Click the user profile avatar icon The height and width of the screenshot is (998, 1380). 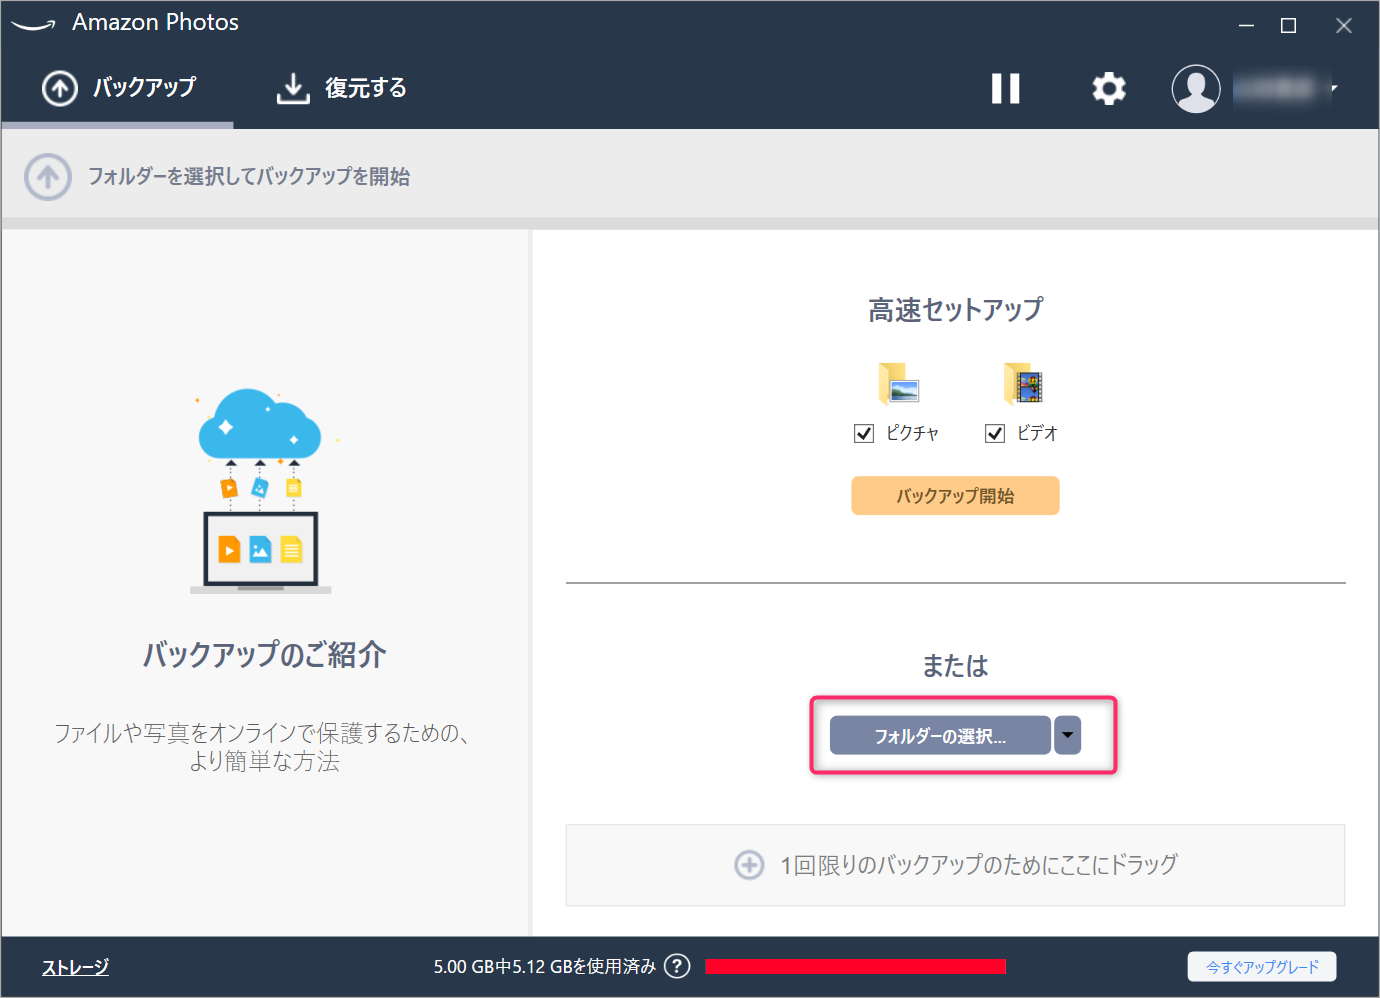[1196, 89]
